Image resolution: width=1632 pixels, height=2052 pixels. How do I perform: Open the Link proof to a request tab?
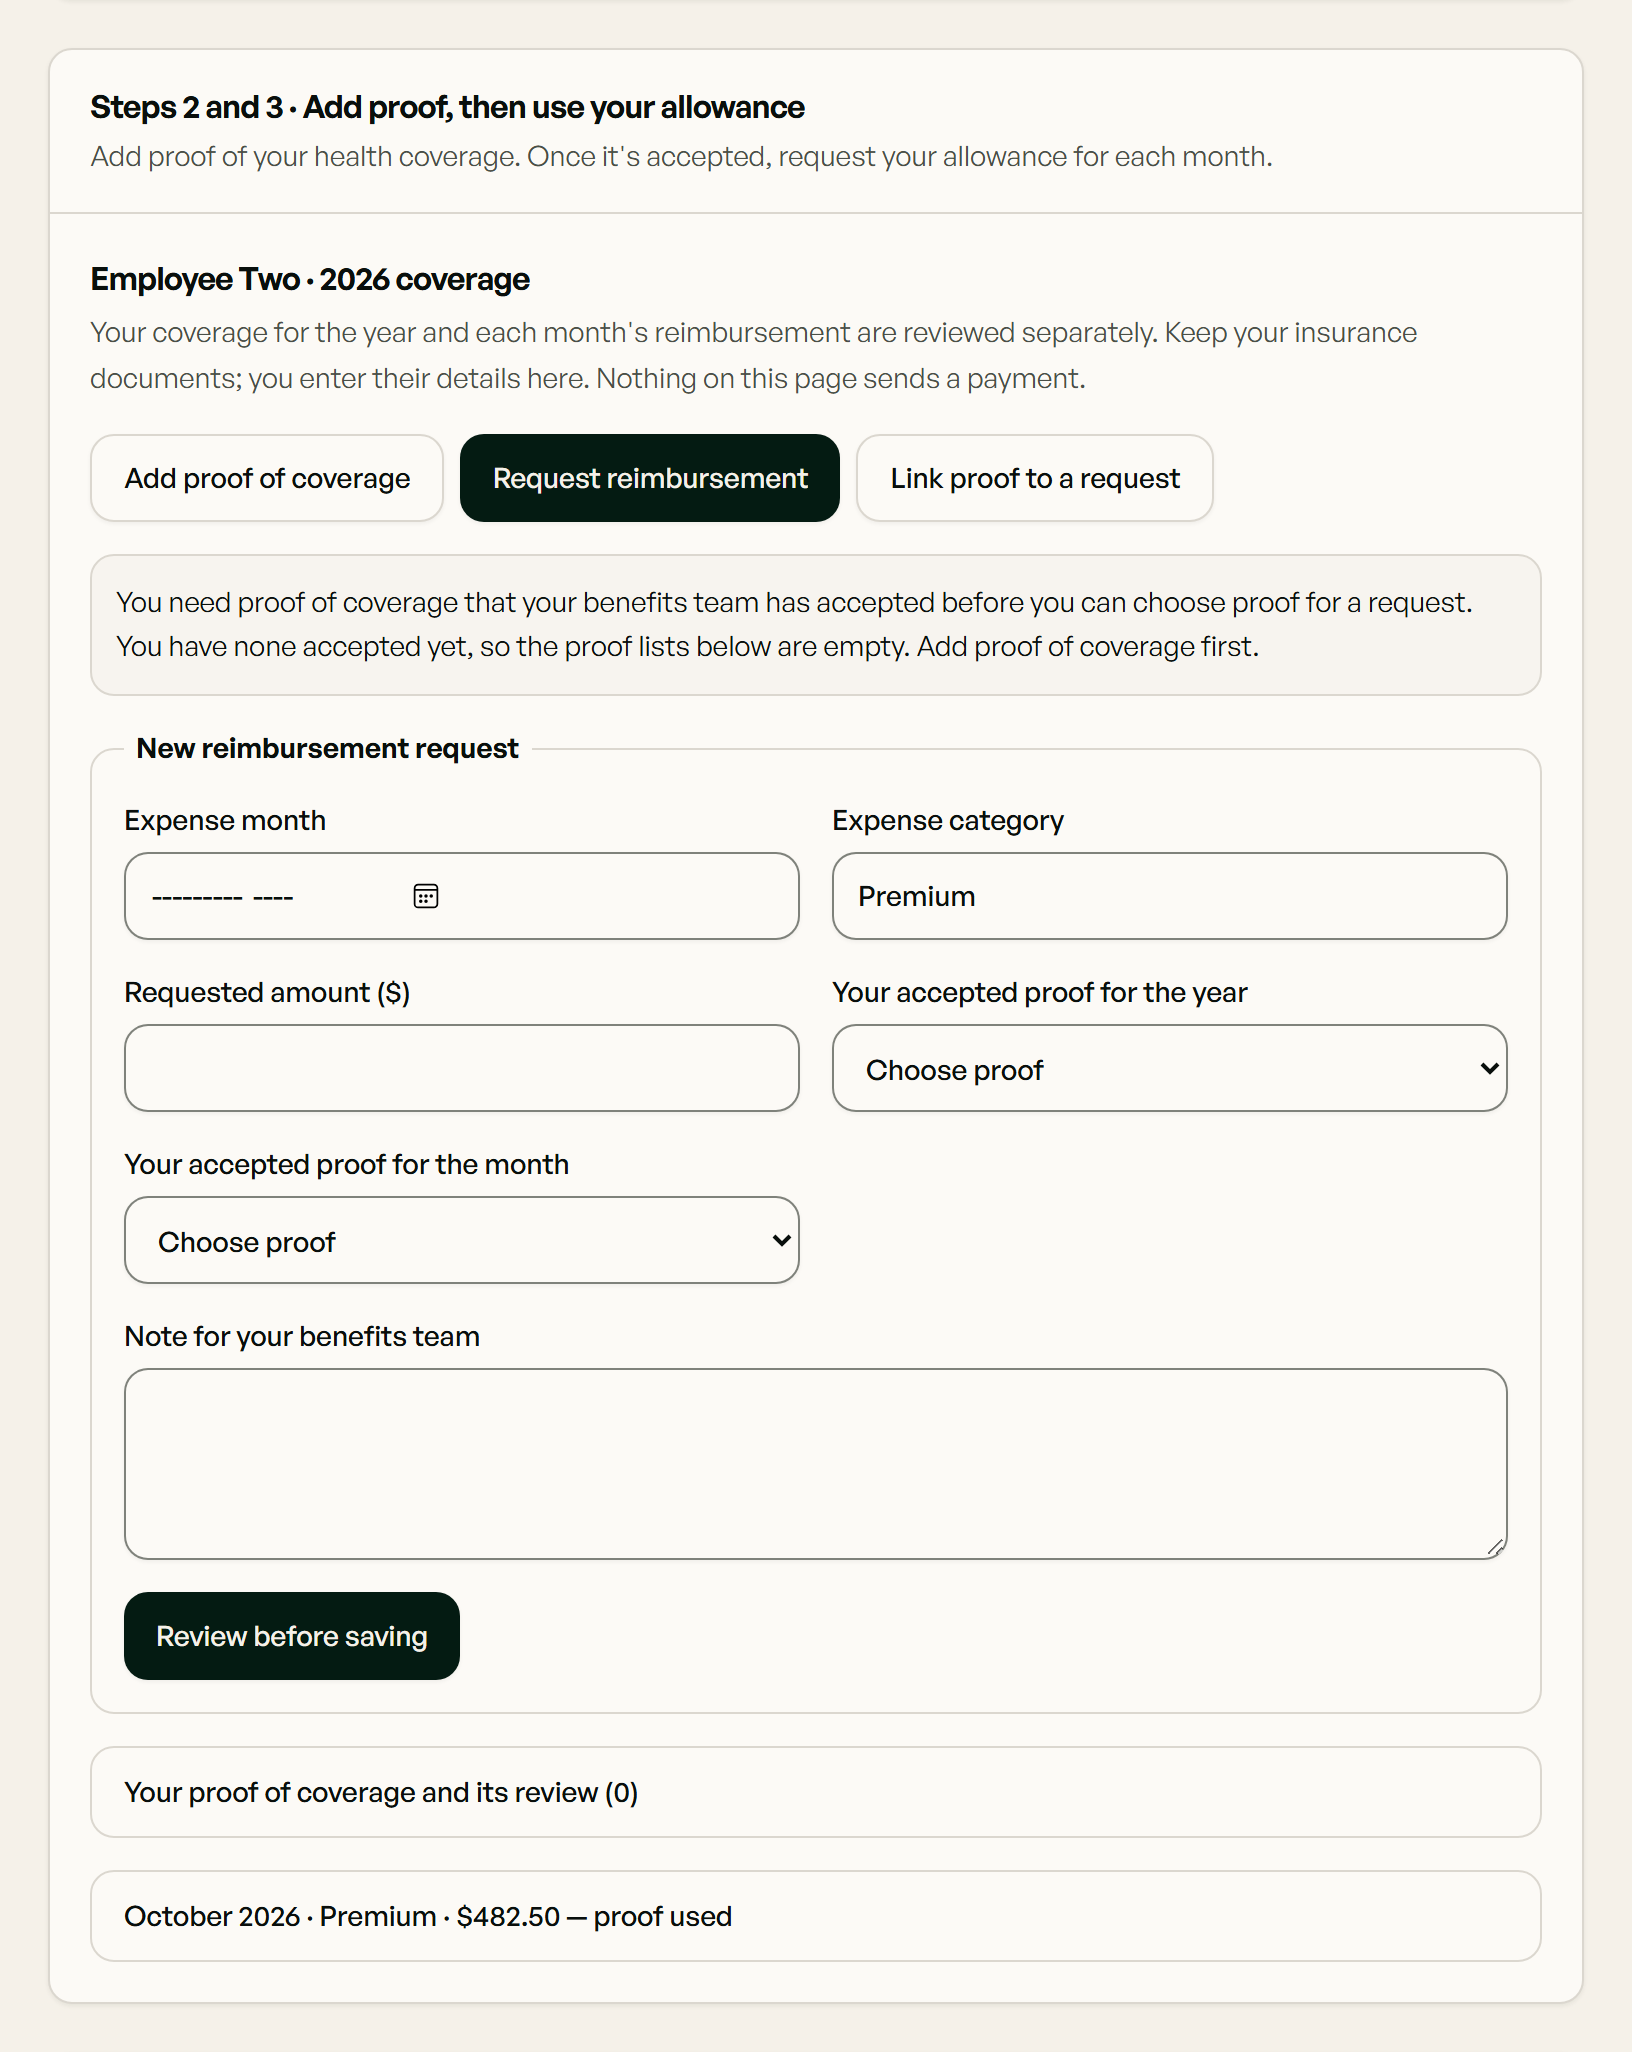click(x=1035, y=478)
